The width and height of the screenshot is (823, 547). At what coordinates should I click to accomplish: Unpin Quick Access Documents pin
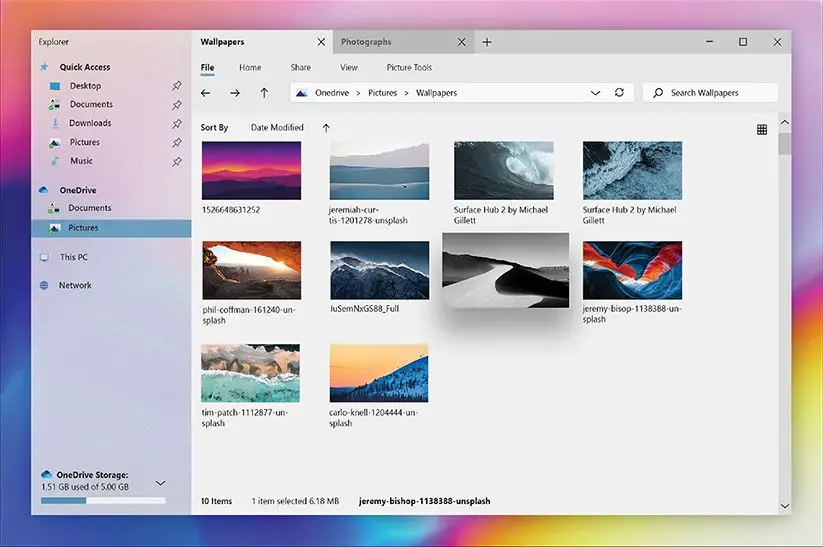[177, 104]
